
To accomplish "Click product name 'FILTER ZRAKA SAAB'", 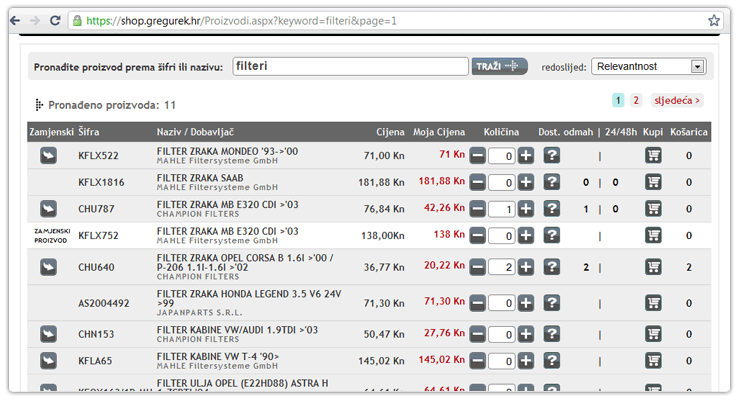I will pyautogui.click(x=200, y=178).
